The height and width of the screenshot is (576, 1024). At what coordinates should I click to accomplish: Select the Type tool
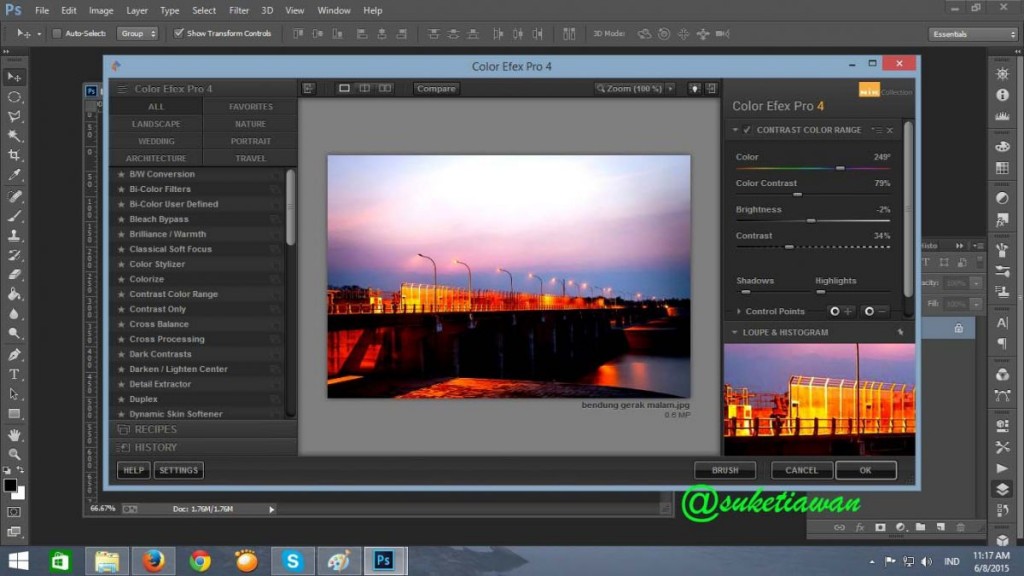14,374
